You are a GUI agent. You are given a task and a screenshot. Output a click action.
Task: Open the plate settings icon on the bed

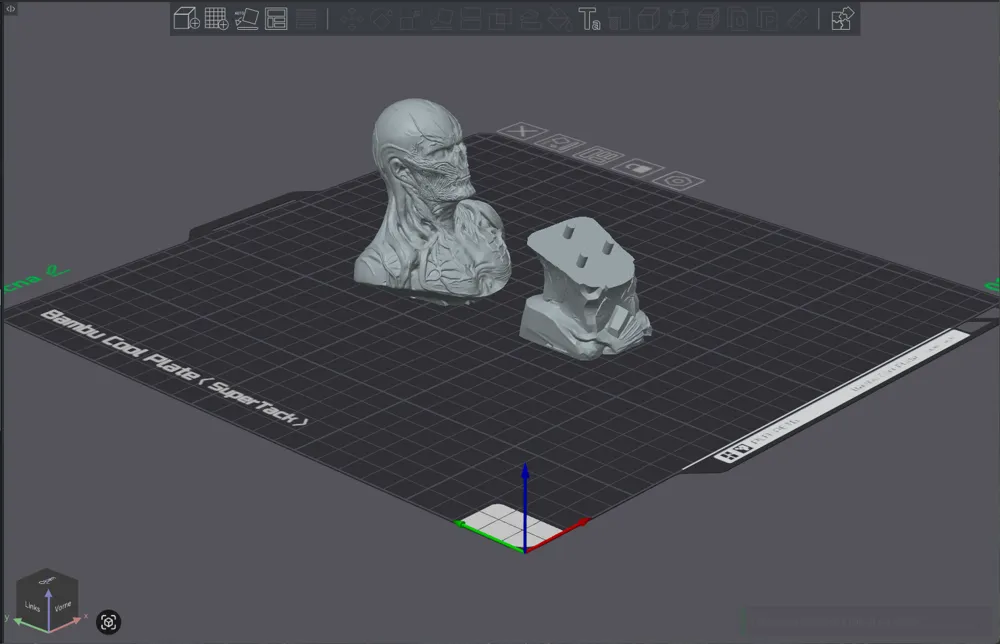(x=676, y=180)
